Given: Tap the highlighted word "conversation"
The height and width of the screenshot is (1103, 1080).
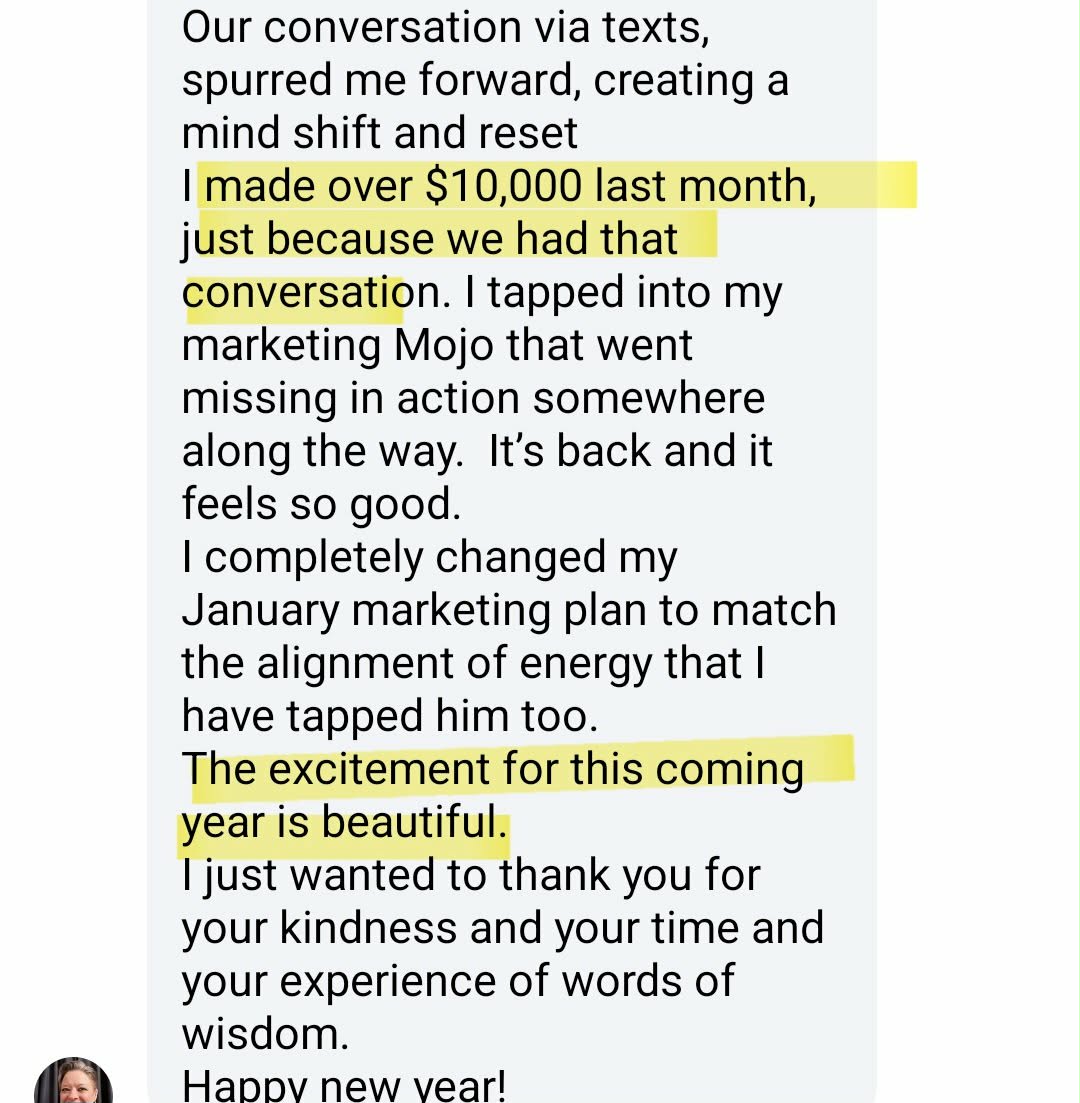Looking at the screenshot, I should [x=296, y=293].
